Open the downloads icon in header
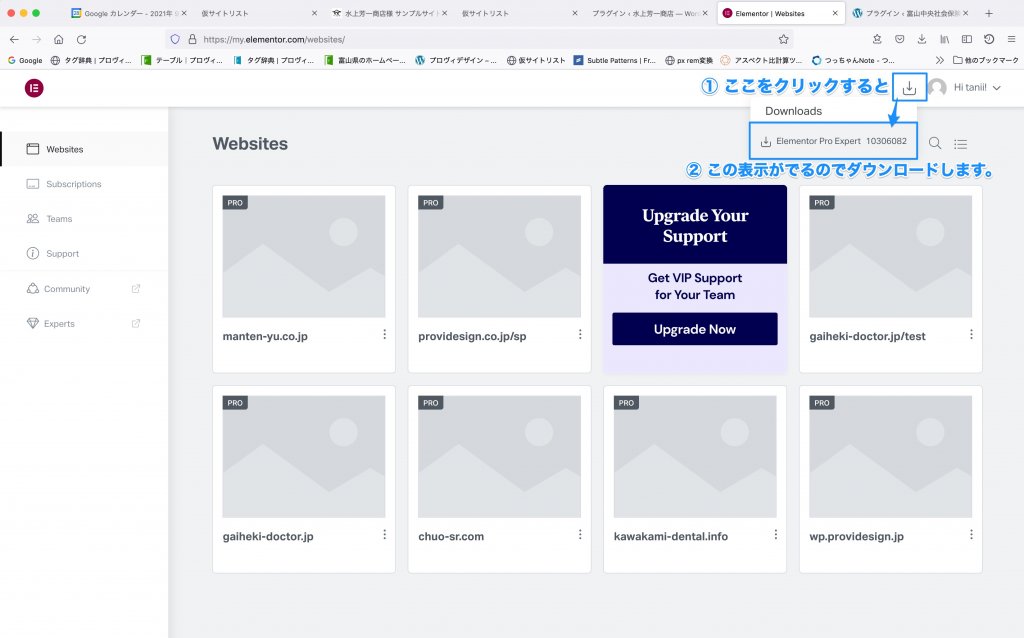This screenshot has width=1024, height=638. pos(908,88)
